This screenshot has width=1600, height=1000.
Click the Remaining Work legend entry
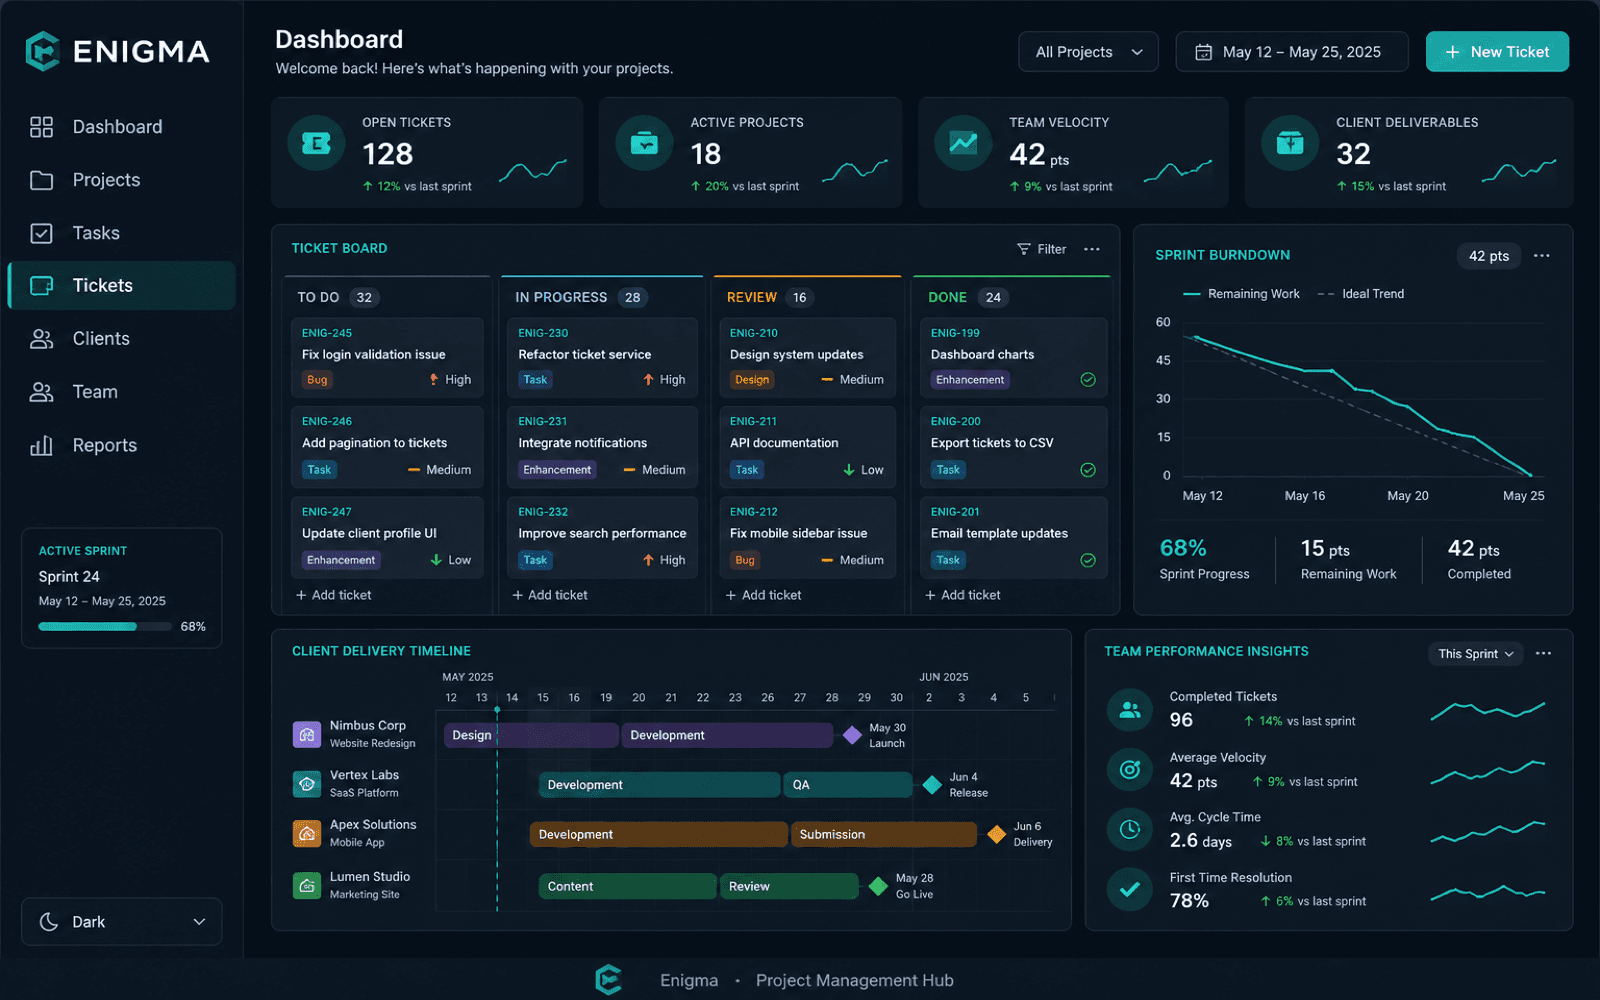[1241, 294]
